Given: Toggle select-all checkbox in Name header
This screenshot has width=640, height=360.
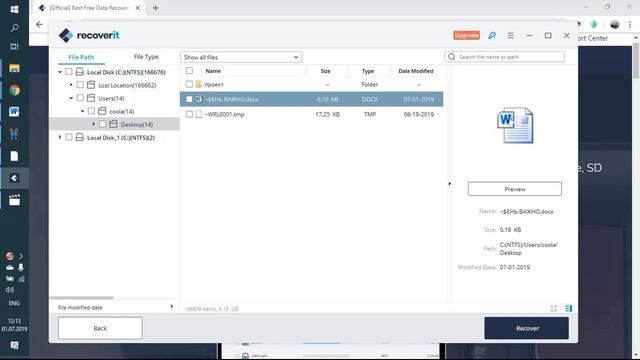Looking at the screenshot, I should click(x=189, y=71).
